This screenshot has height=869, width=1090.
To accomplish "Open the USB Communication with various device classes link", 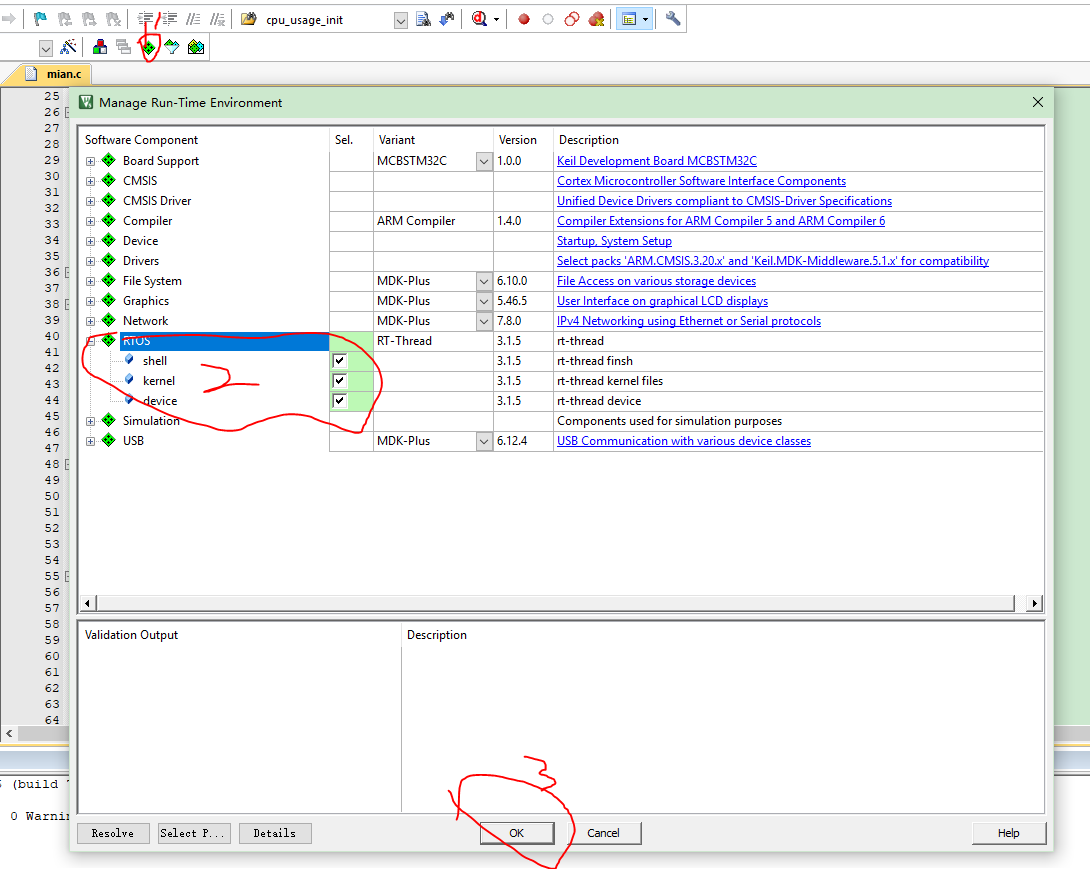I will click(x=683, y=441).
